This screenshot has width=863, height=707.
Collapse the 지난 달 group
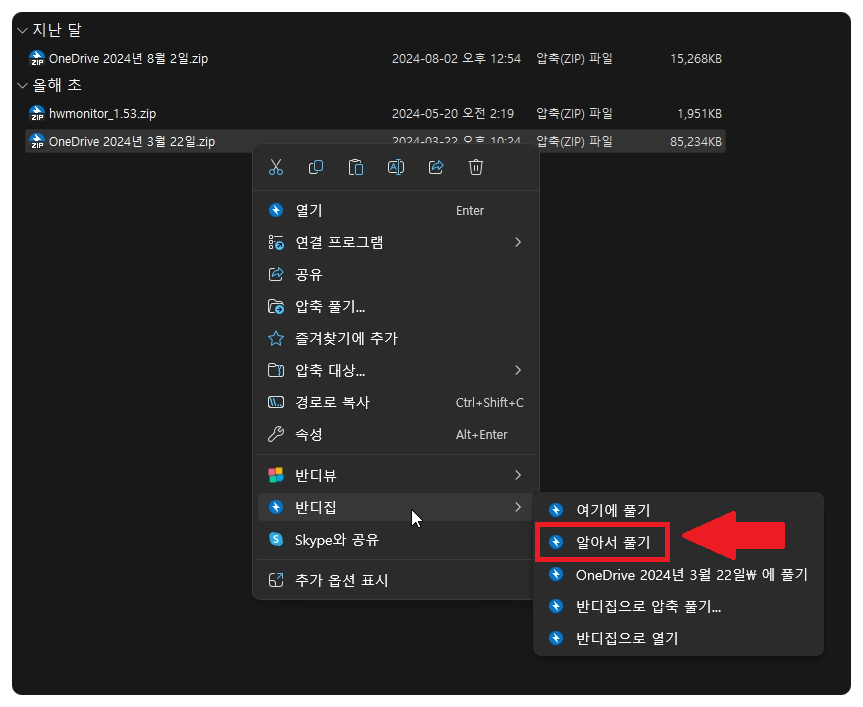click(x=23, y=30)
